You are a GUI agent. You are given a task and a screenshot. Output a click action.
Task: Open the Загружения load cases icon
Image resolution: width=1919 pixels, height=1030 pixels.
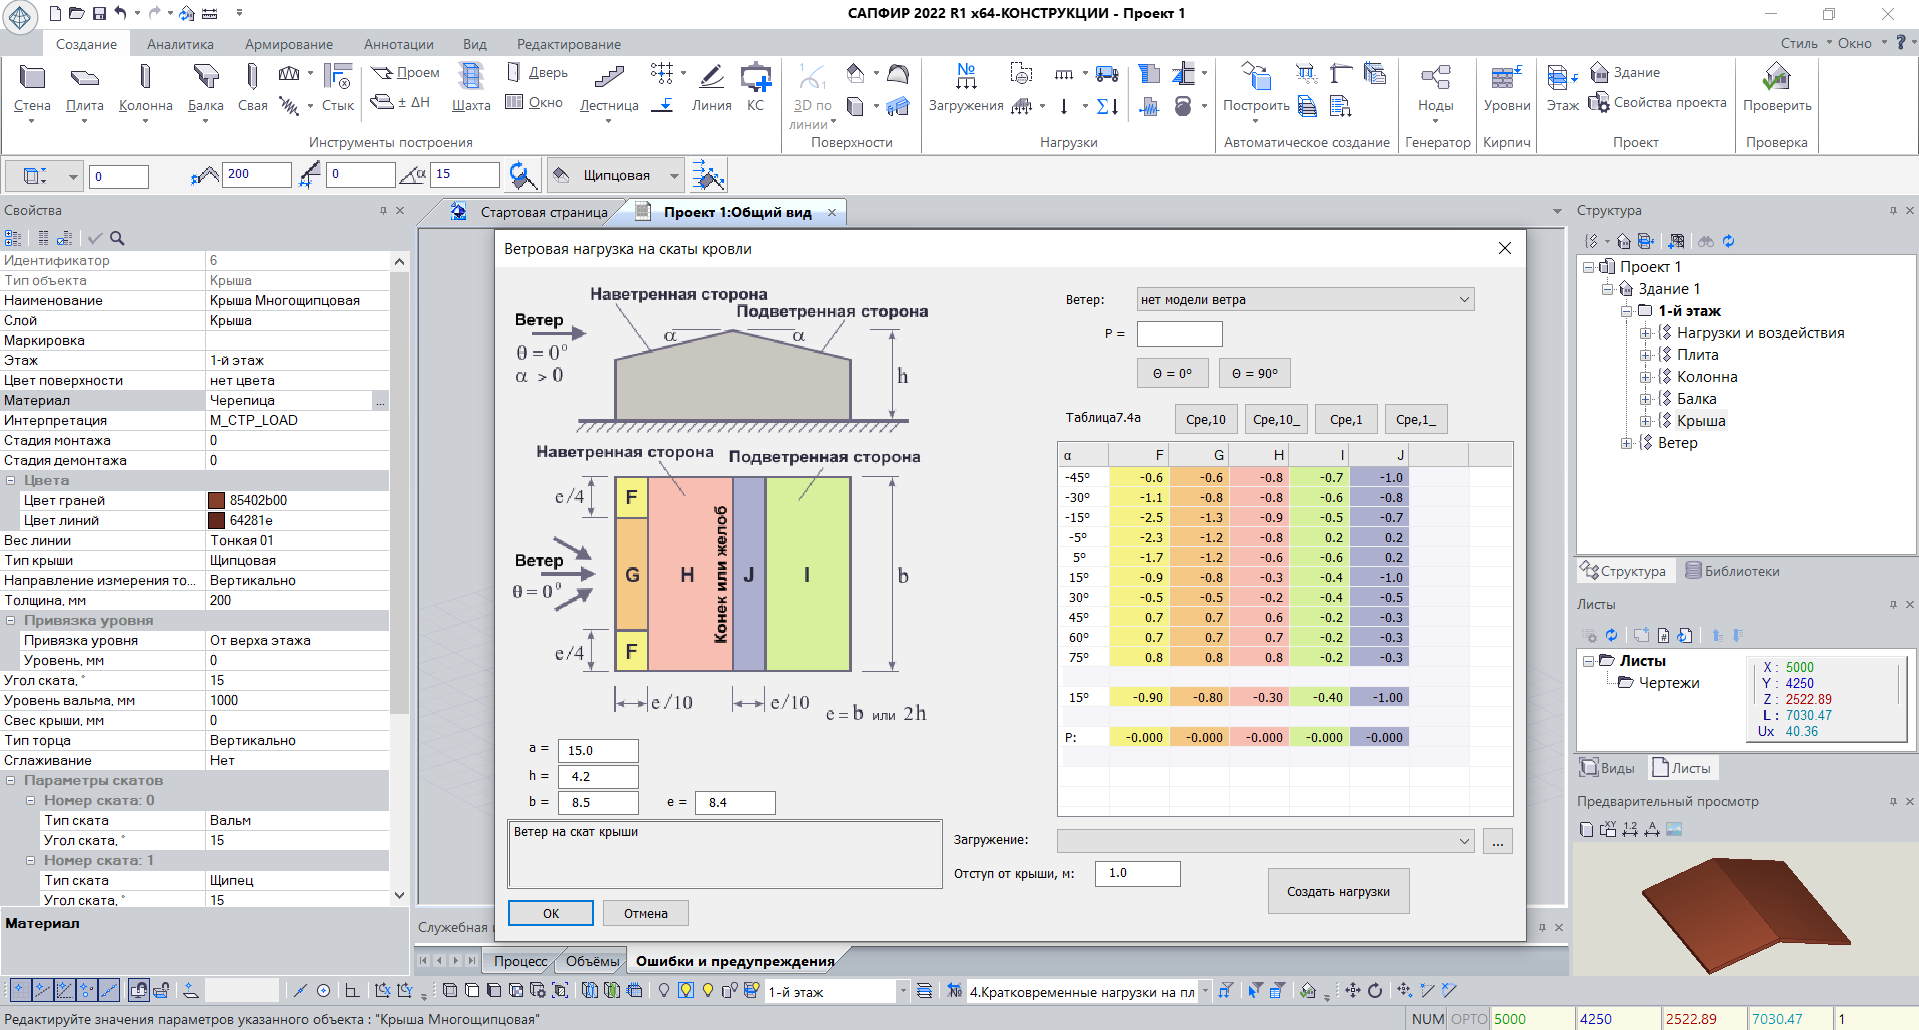(x=966, y=80)
